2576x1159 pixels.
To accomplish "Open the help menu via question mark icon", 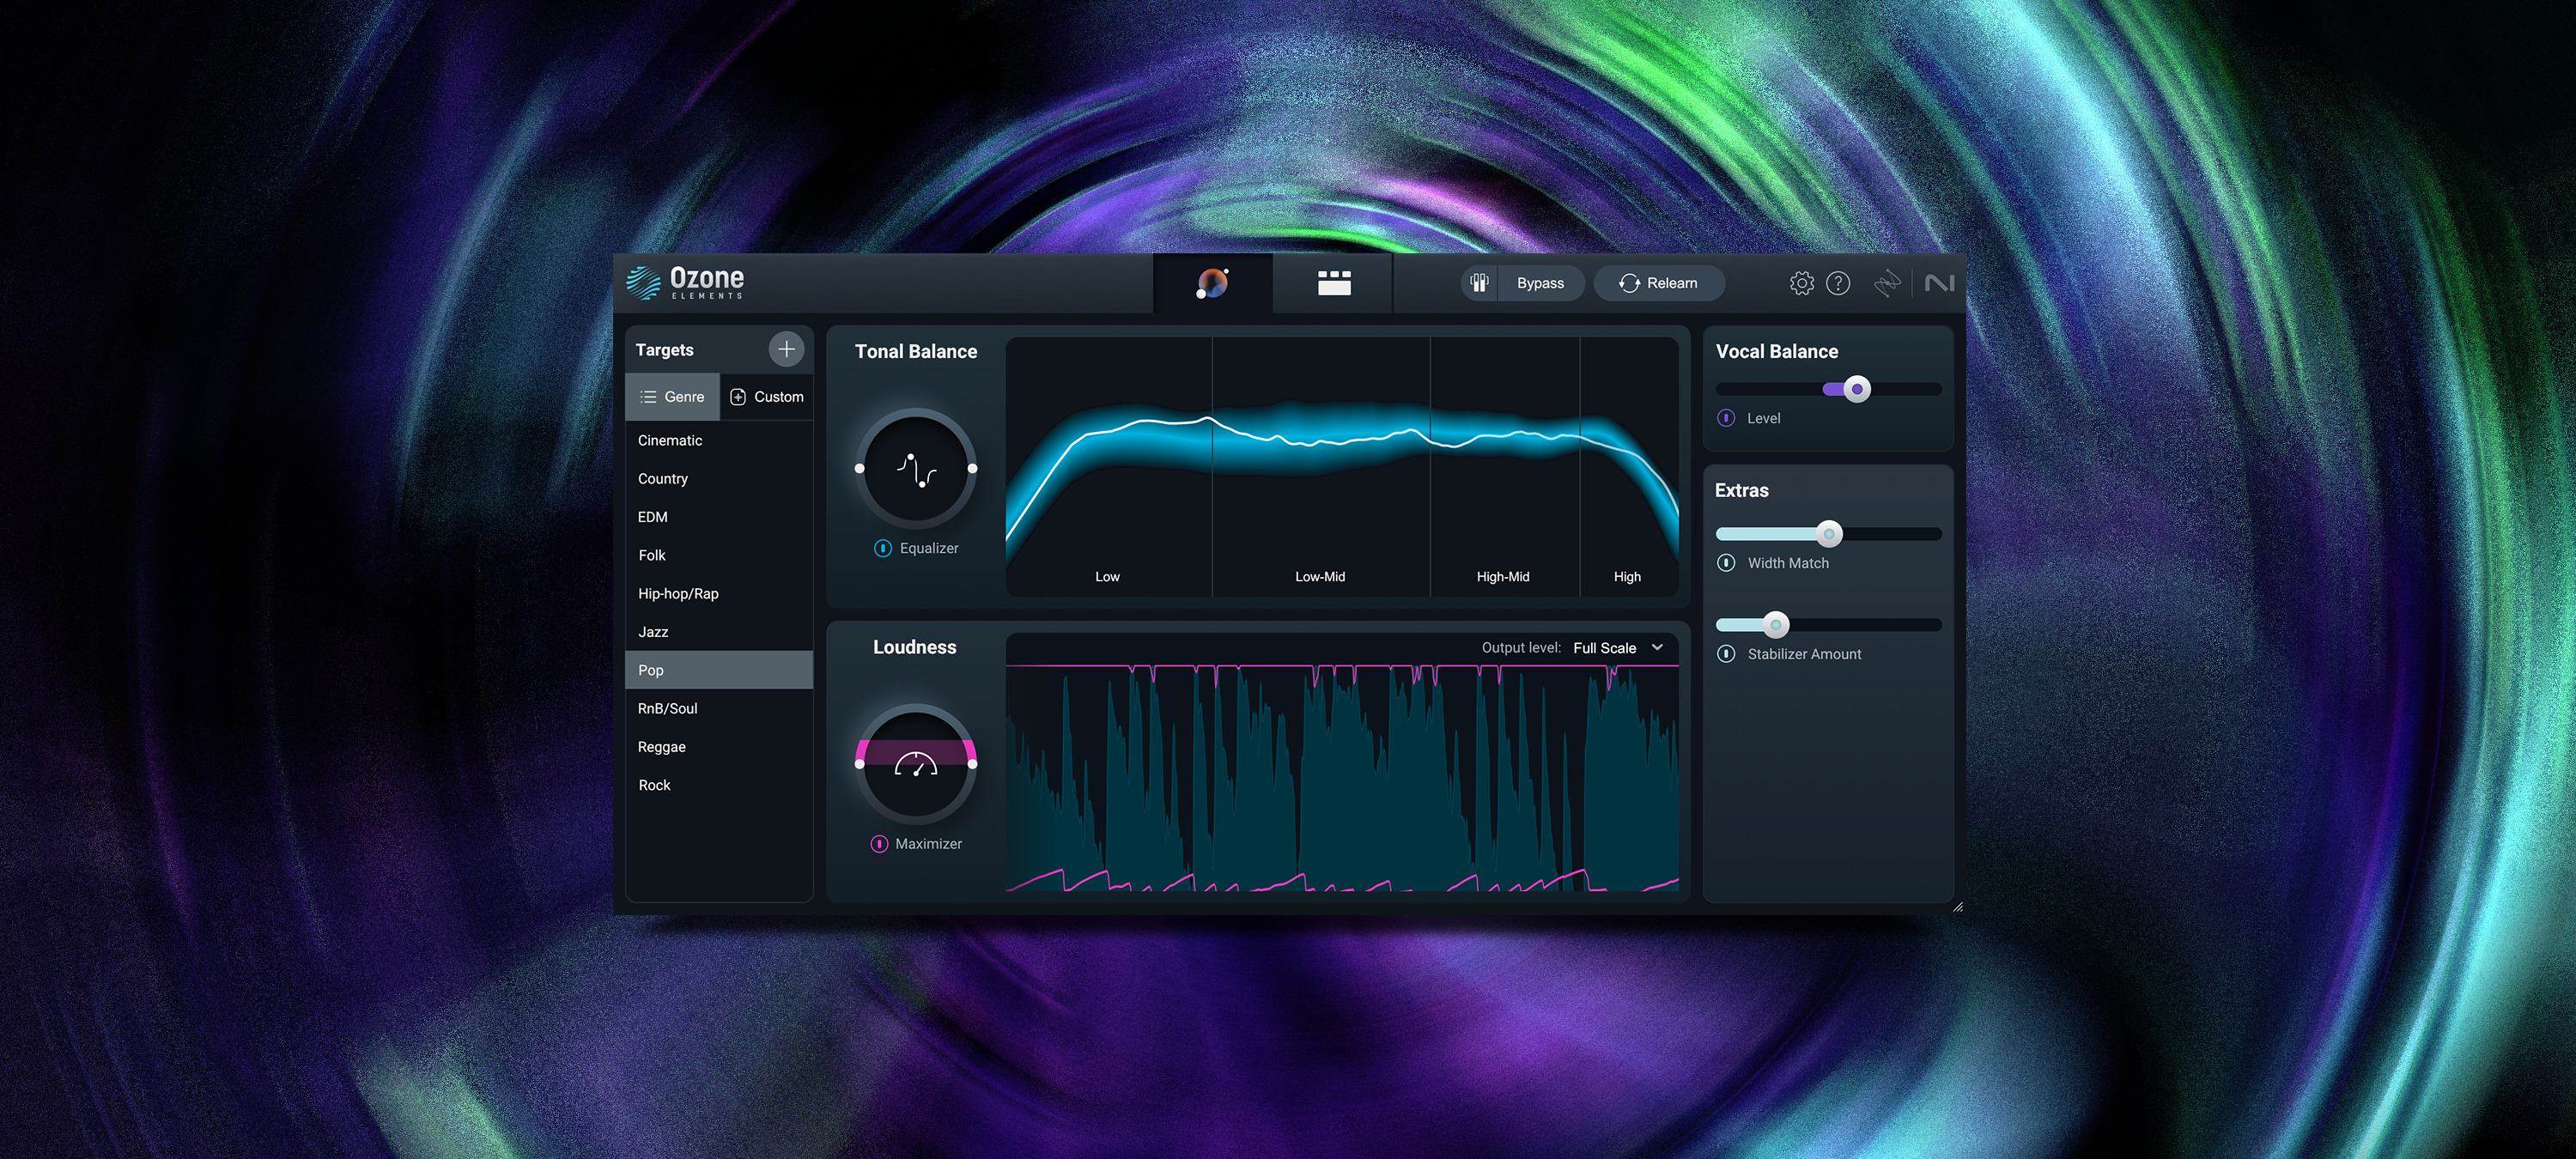I will pyautogui.click(x=1839, y=283).
